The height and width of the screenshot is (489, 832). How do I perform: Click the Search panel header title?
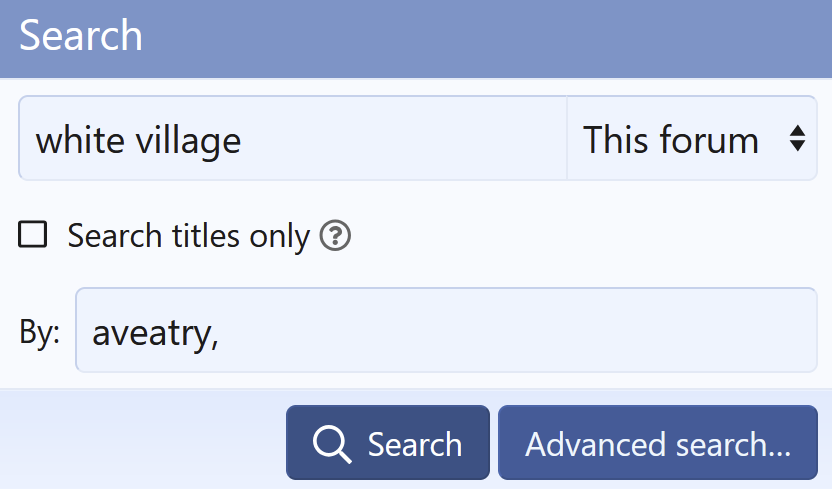[81, 36]
